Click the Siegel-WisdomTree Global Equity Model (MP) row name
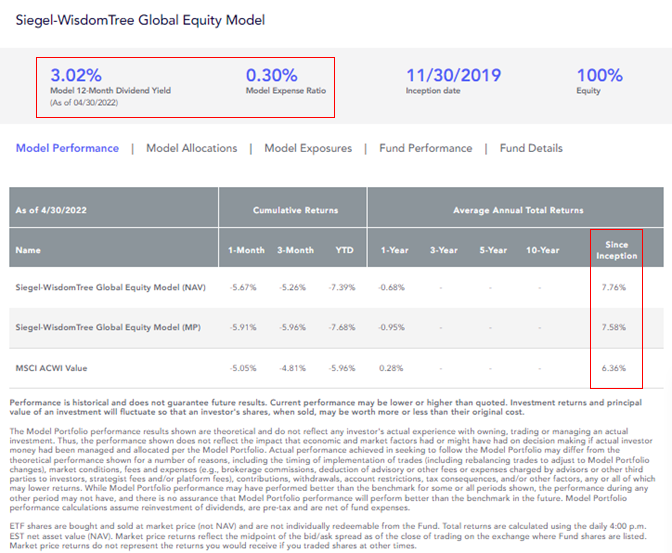This screenshot has width=672, height=553. pyautogui.click(x=108, y=327)
